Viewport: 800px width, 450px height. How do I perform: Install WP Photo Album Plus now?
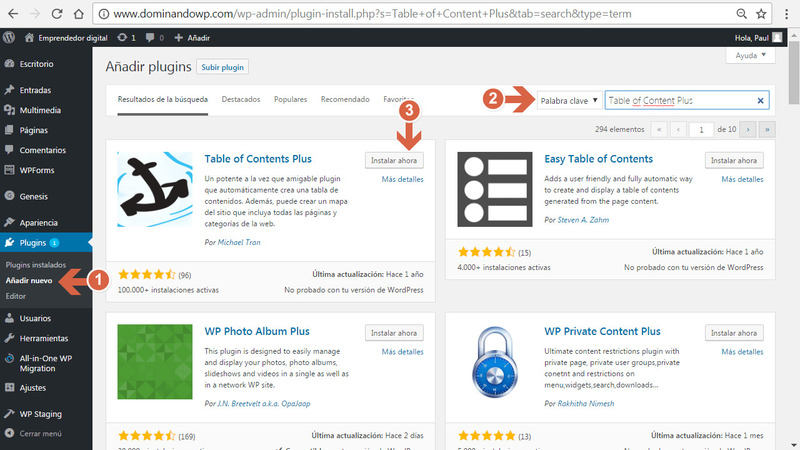click(394, 333)
